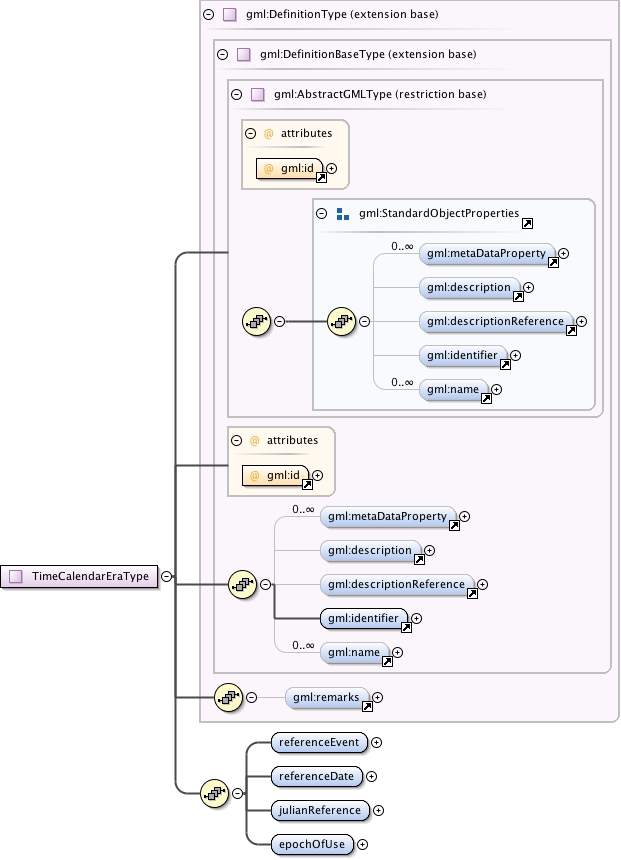The image size is (621, 860).
Task: Expand gml:description in gml:StandardObjectProperties group
Action: 528,287
